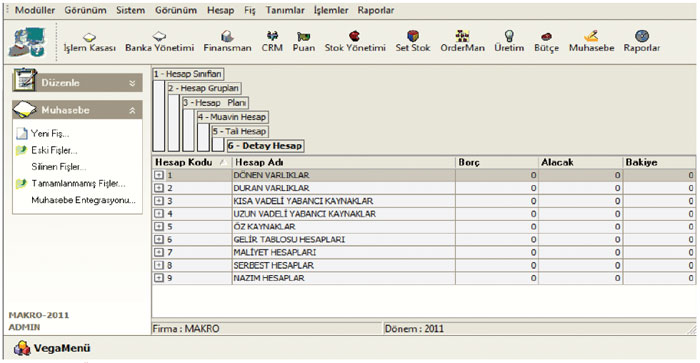Select the 6 - Detay Hesap level tab

(265, 146)
